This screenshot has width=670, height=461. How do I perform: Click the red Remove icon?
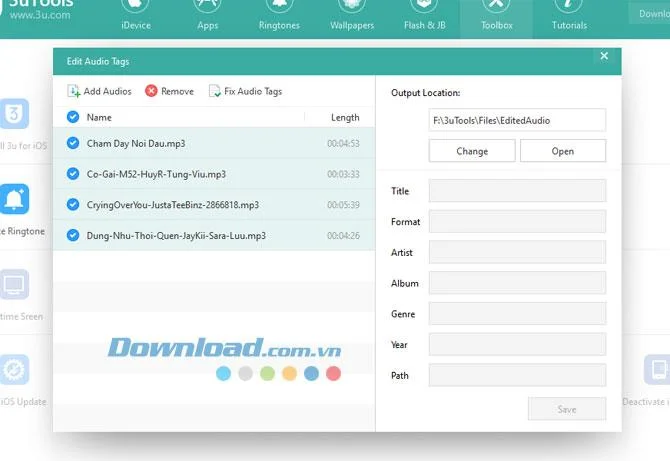151,91
